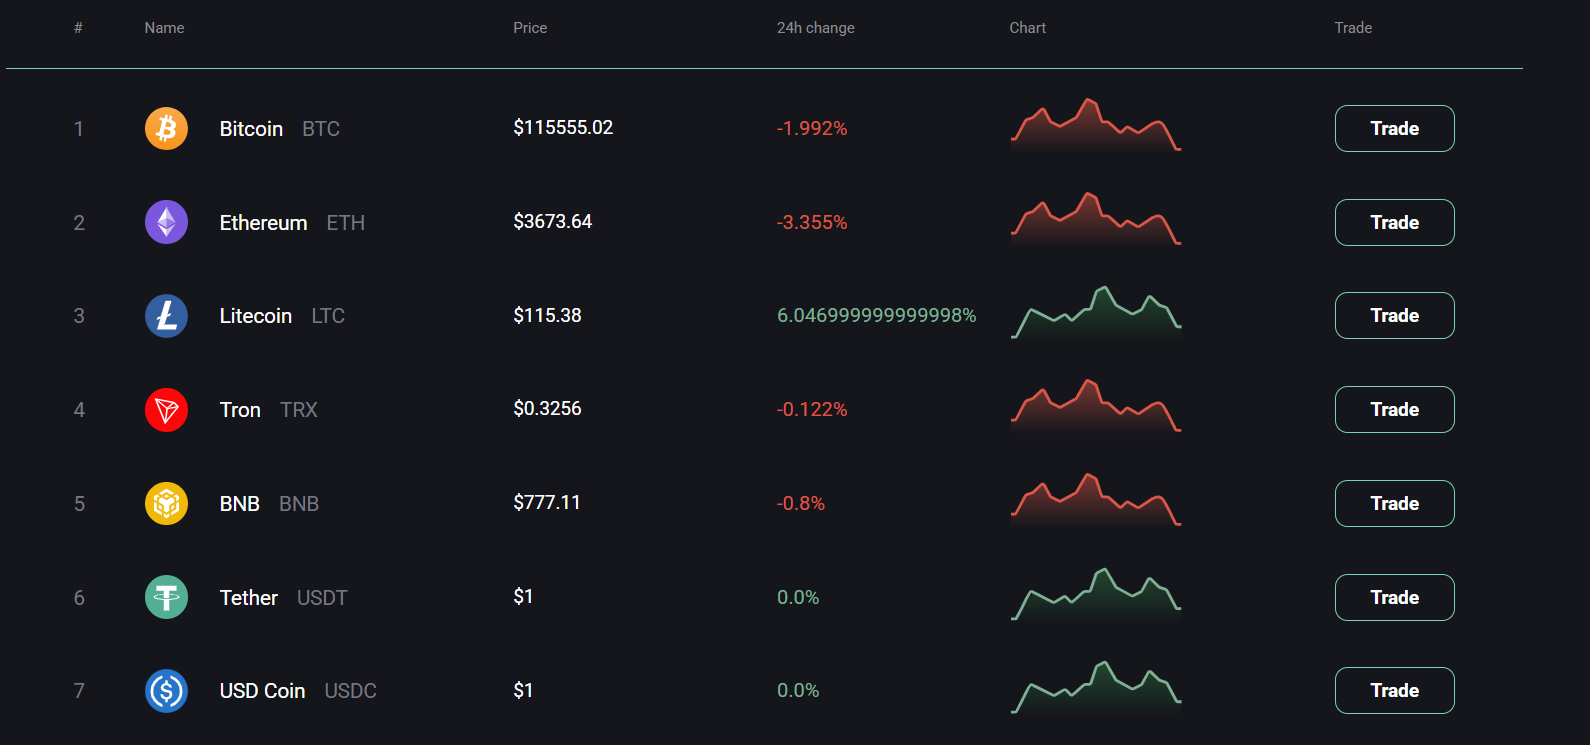
Task: Click the yellow BNB icon
Action: point(166,503)
